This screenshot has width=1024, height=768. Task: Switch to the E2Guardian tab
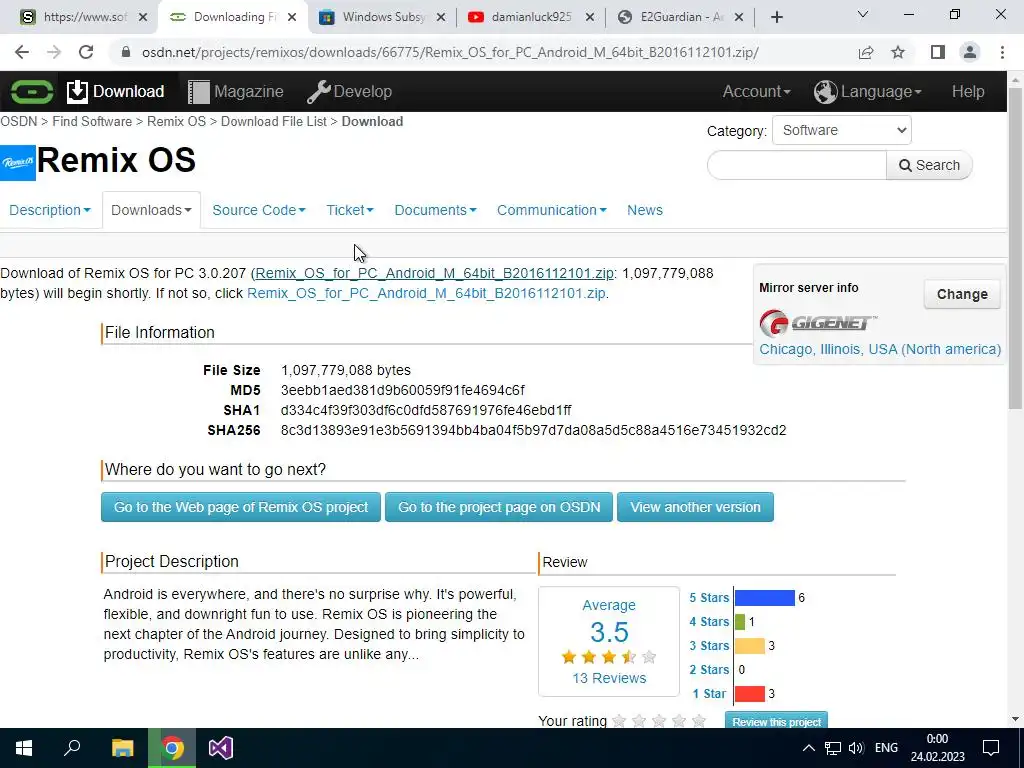(681, 18)
